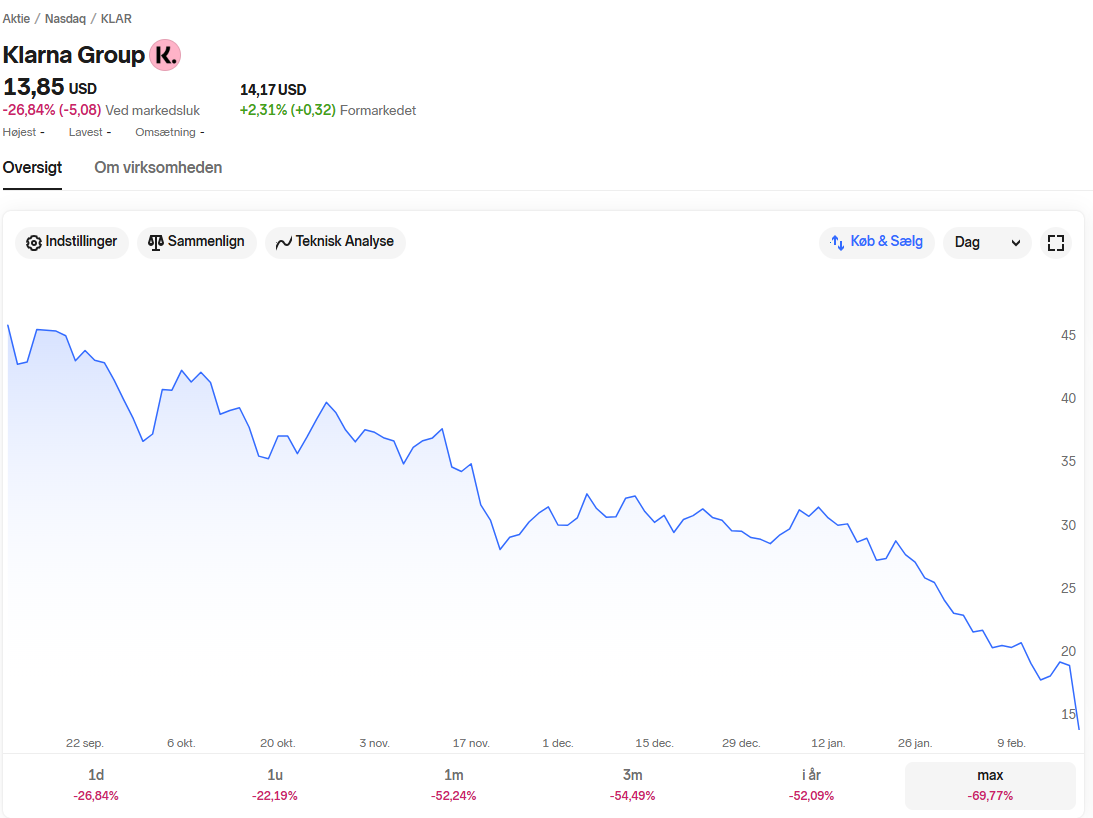Click the Sammenlign compare button

pos(197,243)
